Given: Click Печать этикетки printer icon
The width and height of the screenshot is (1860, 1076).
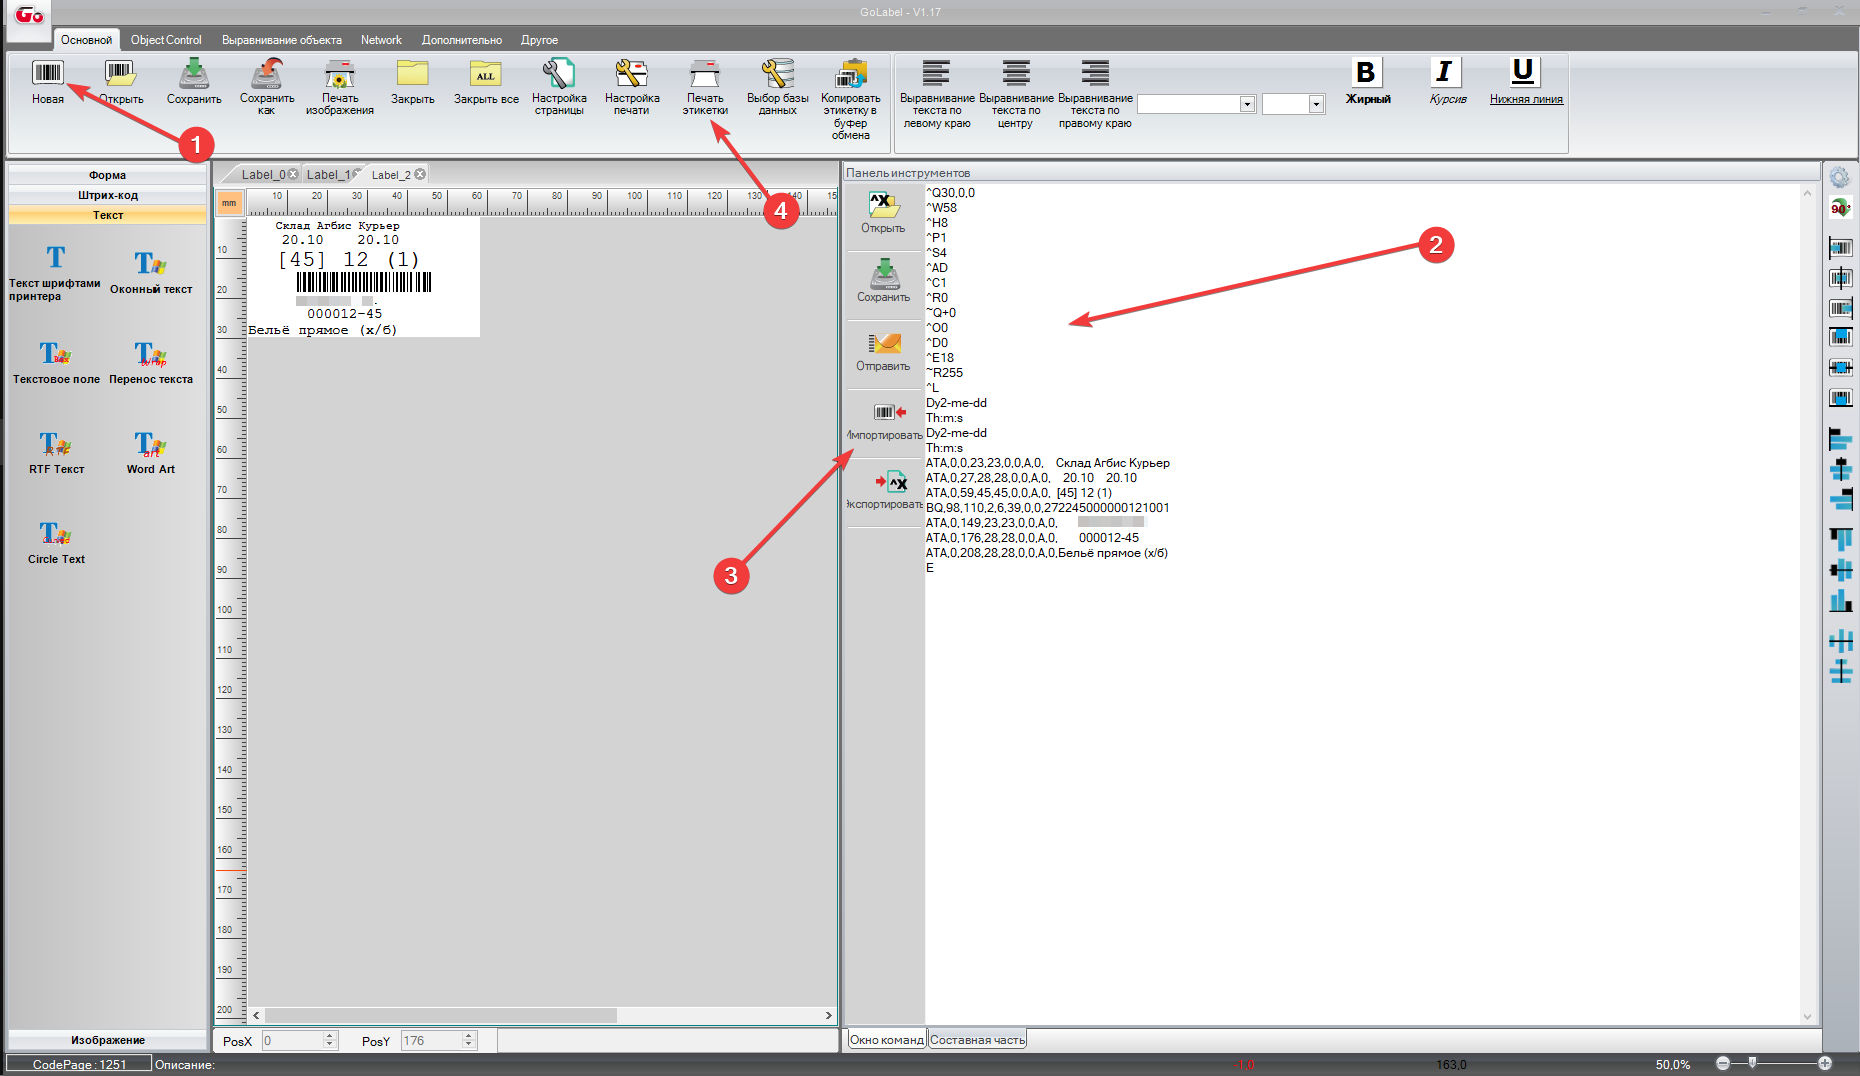Looking at the screenshot, I should [x=705, y=73].
